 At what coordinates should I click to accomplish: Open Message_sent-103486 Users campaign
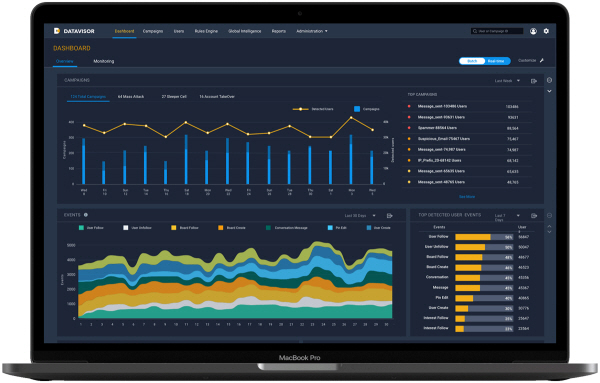click(442, 106)
